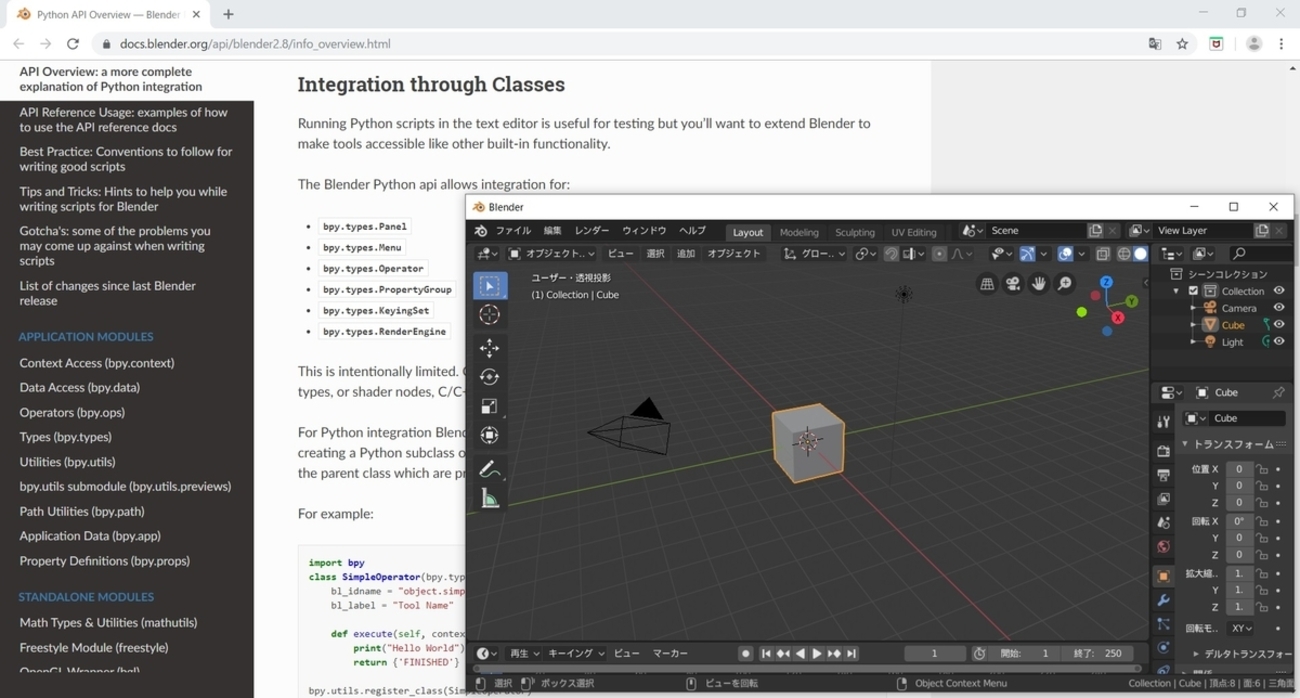The width and height of the screenshot is (1300, 698).
Task: Click the camera view viewport button
Action: 1013,283
